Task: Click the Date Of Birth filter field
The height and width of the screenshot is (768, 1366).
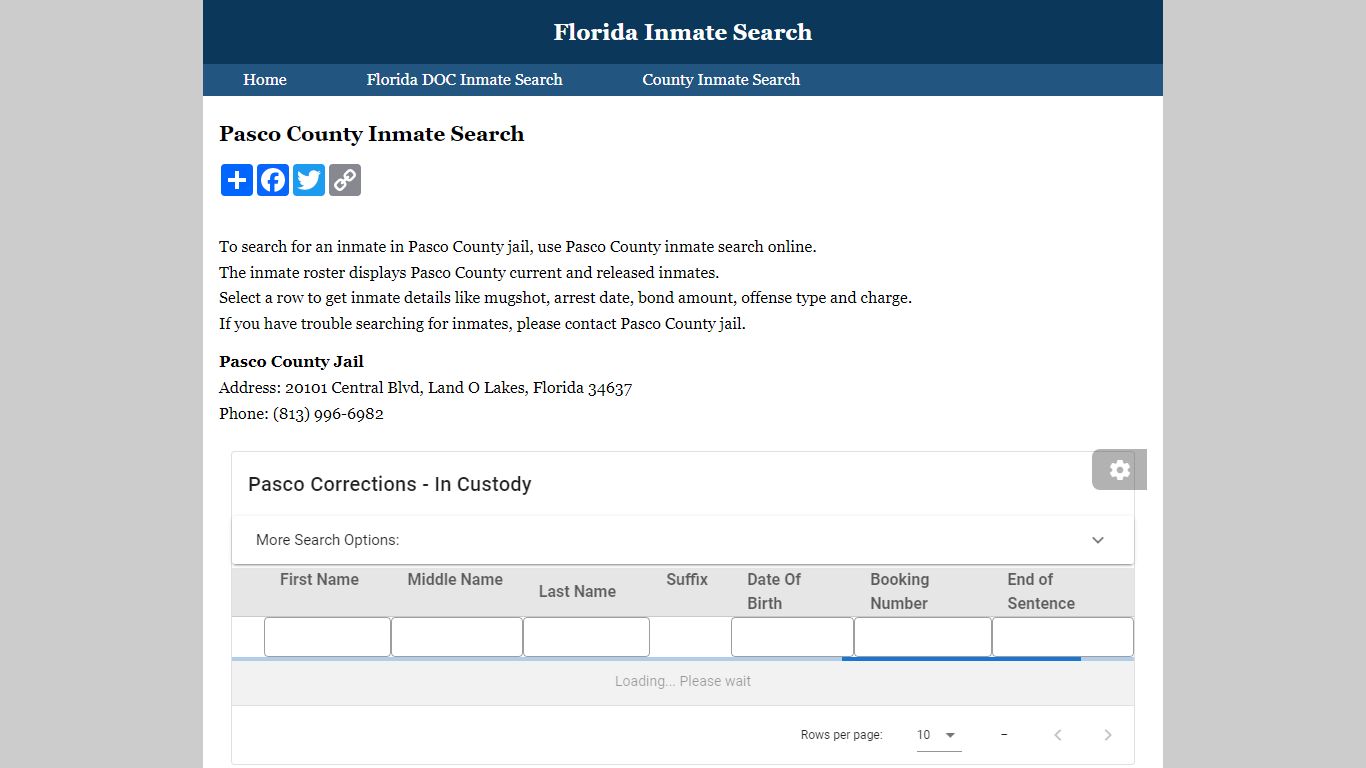Action: tap(792, 637)
